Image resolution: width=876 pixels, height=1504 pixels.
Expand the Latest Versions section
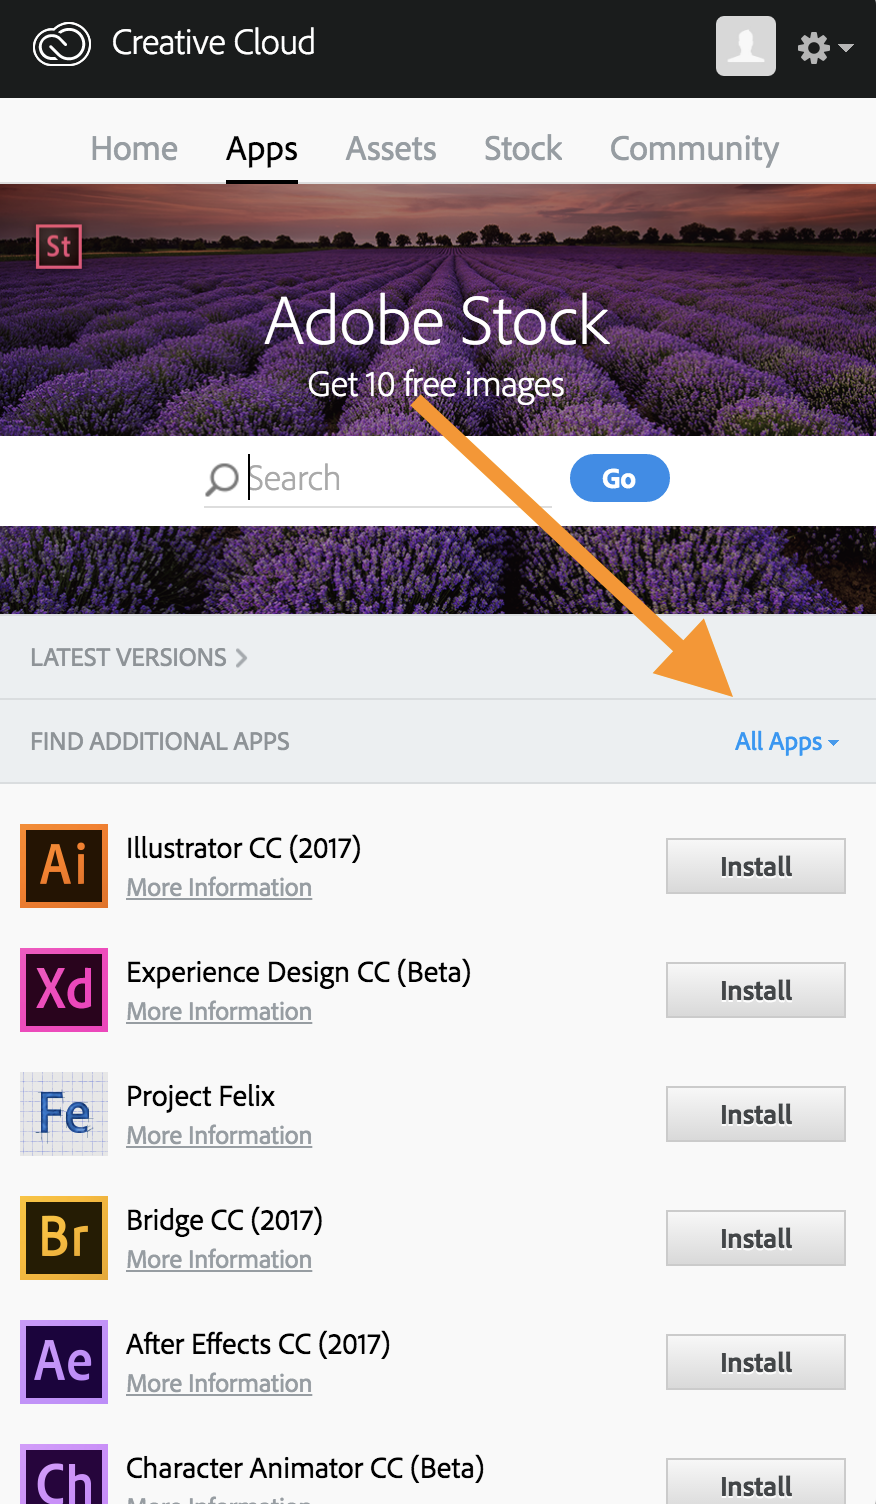138,658
